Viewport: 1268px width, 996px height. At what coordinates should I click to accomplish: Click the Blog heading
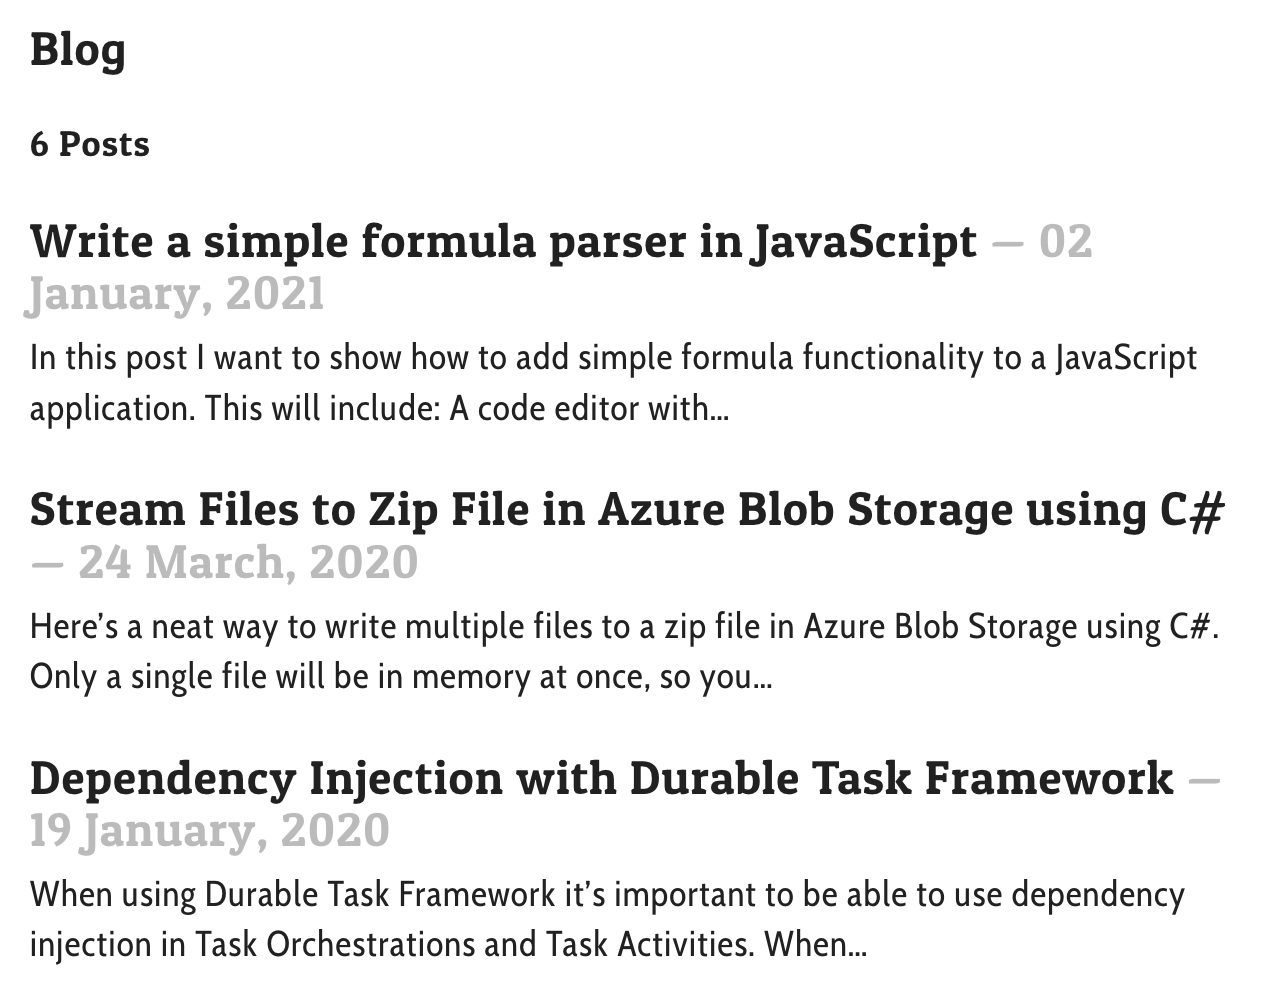tap(78, 50)
